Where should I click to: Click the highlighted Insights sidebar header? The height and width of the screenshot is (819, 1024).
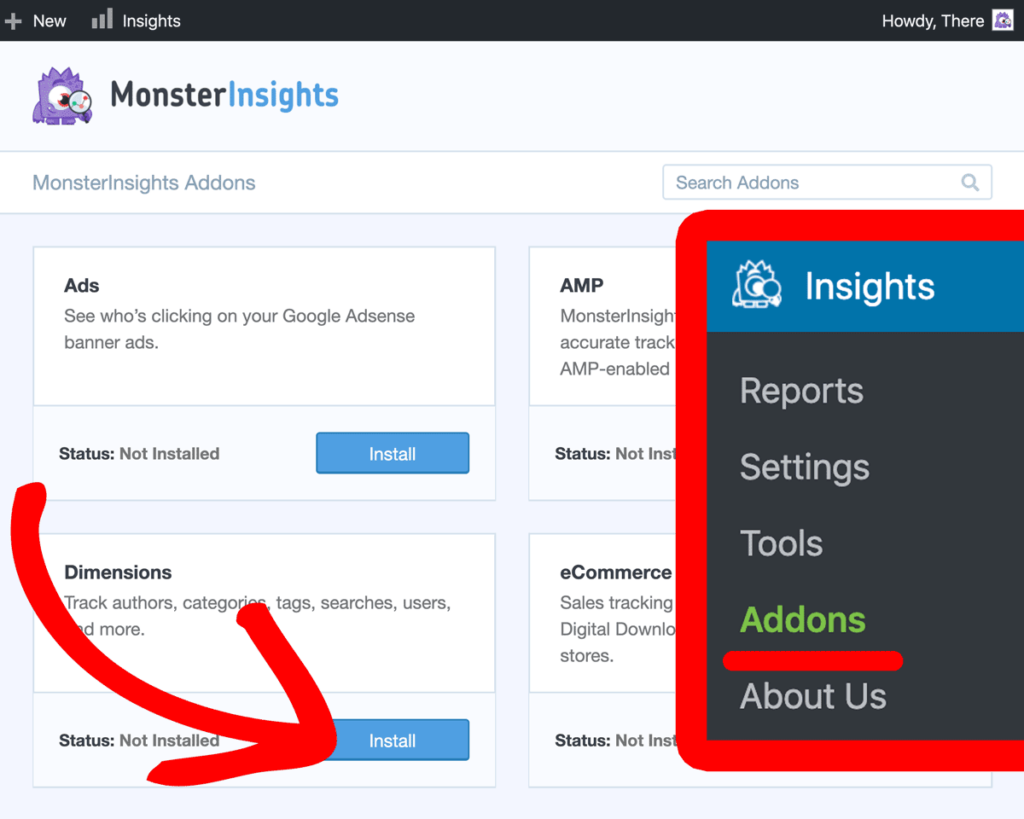868,286
